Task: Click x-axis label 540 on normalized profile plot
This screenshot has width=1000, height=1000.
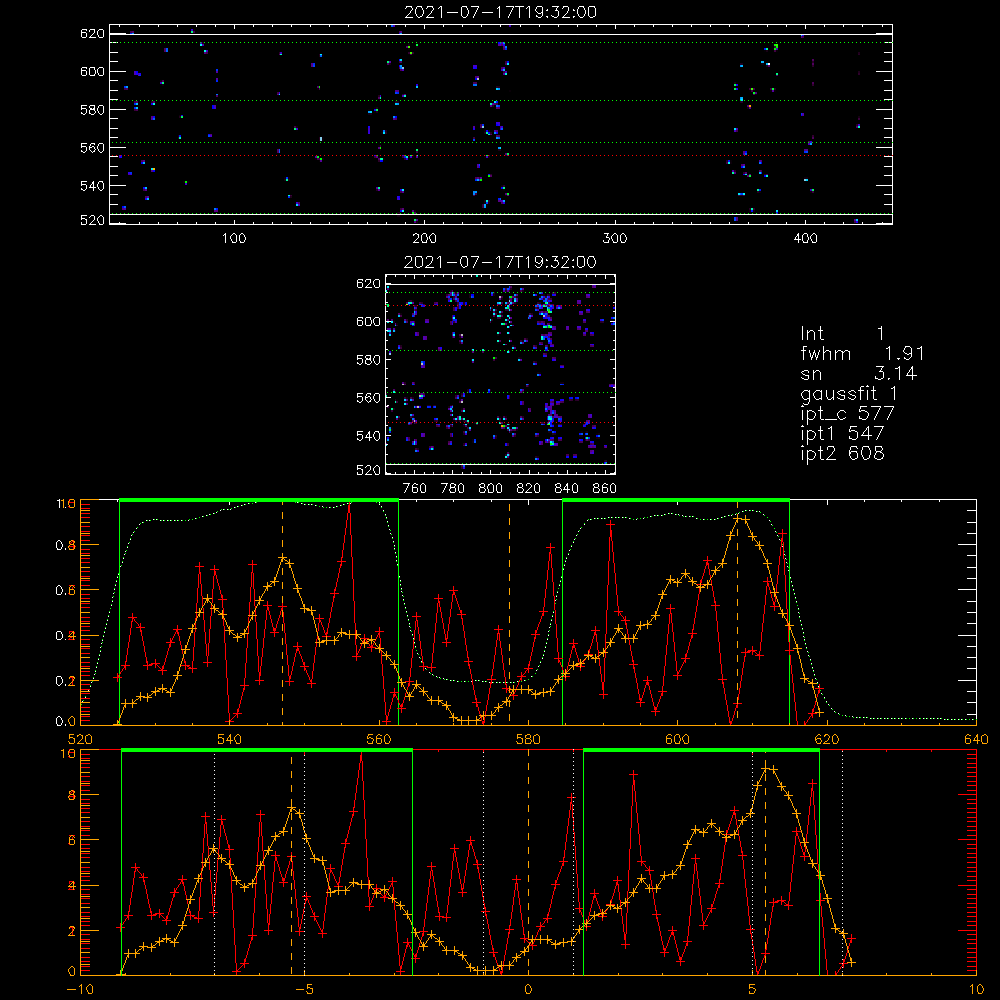Action: pos(230,739)
